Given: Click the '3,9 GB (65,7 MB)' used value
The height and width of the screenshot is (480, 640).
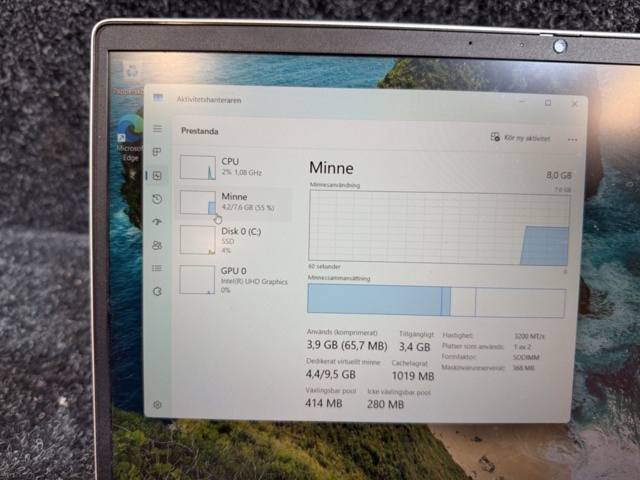Looking at the screenshot, I should pyautogui.click(x=347, y=345).
